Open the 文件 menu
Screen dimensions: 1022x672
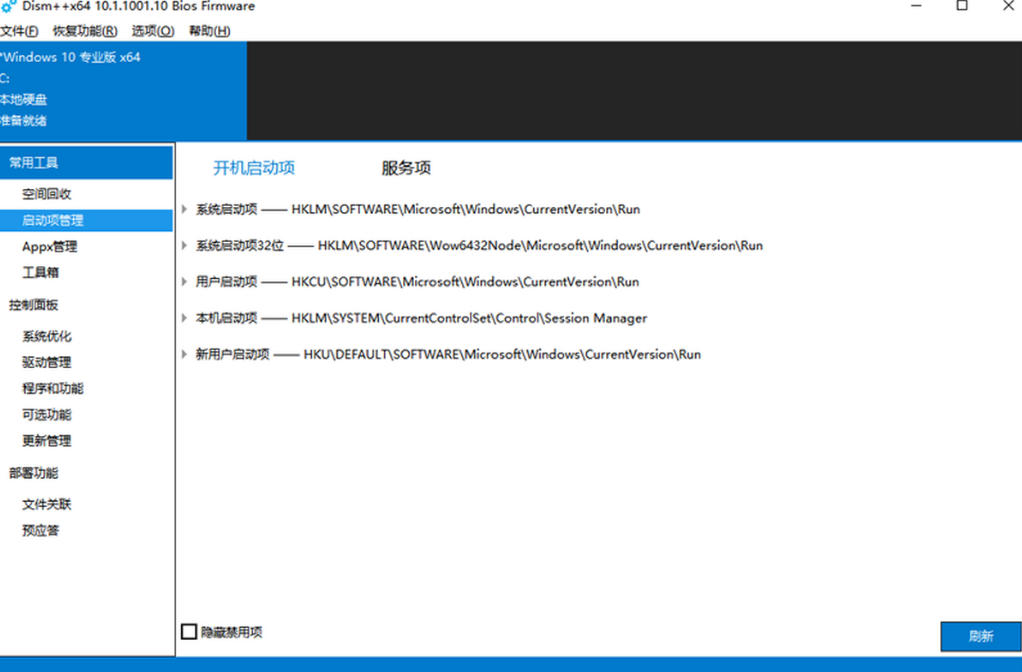pyautogui.click(x=20, y=31)
